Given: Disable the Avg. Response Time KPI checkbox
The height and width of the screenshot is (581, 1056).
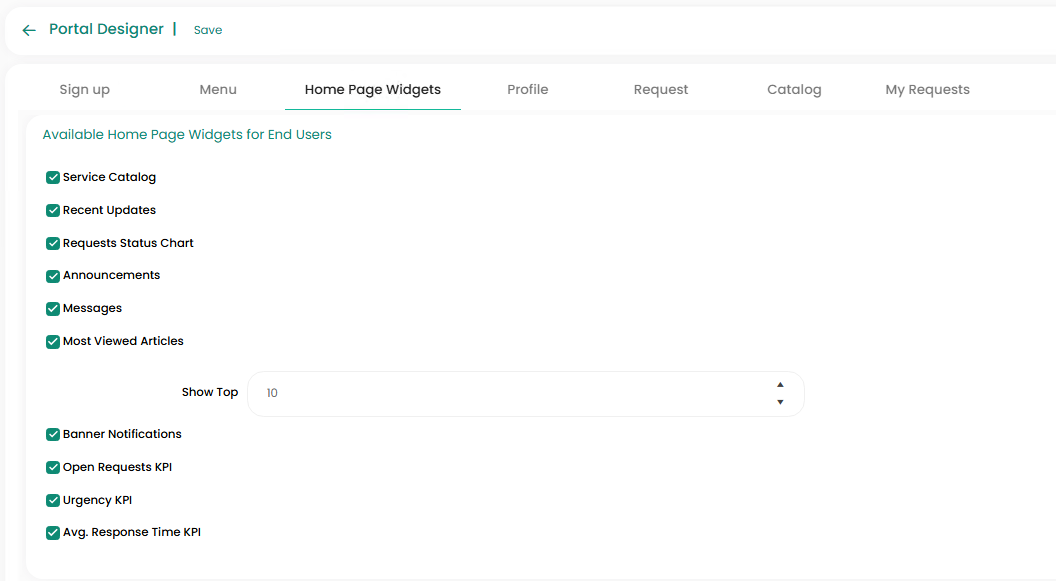Looking at the screenshot, I should click(x=53, y=533).
